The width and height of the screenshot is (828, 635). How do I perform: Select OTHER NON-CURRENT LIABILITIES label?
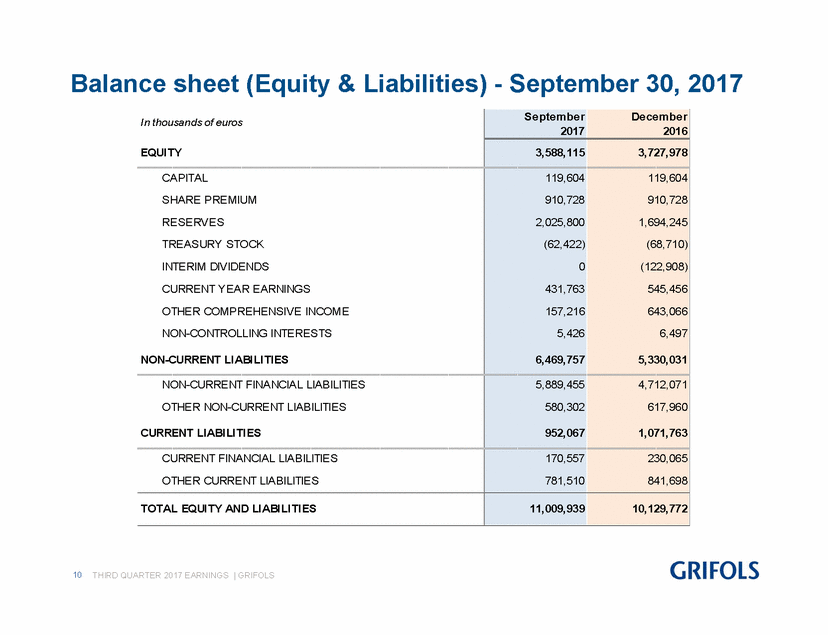254,407
